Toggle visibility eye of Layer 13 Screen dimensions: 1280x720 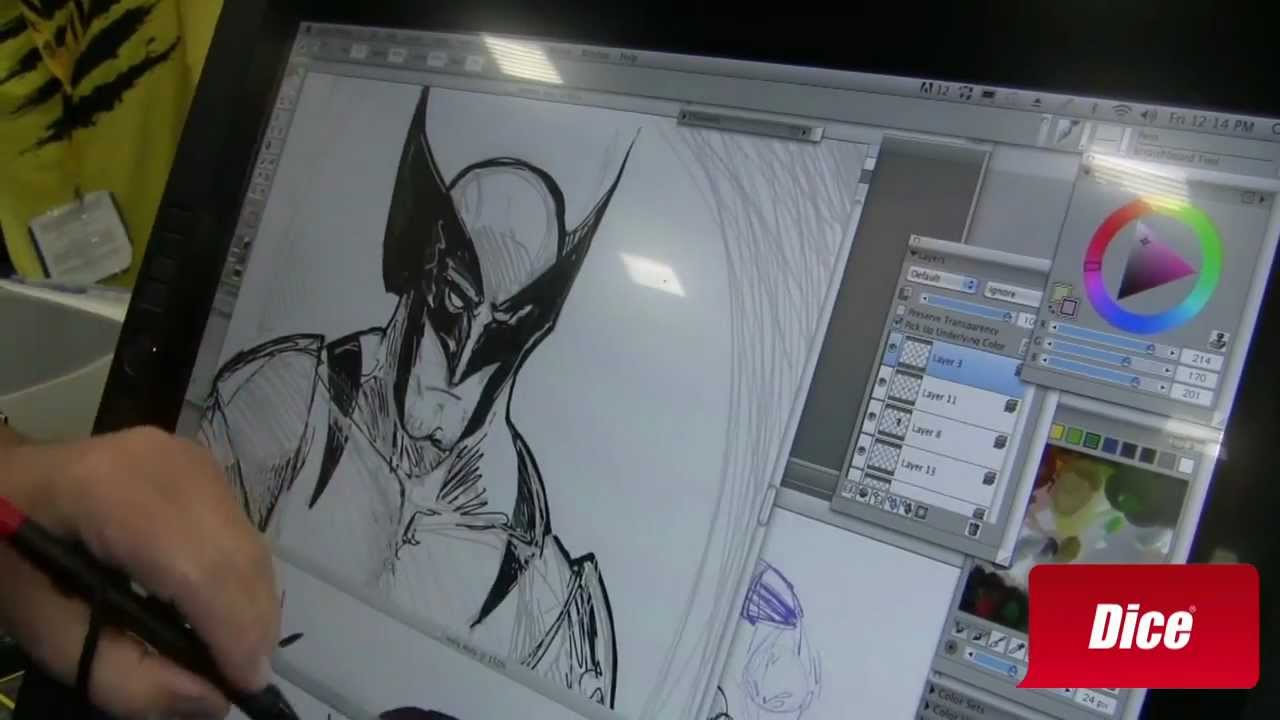[861, 451]
